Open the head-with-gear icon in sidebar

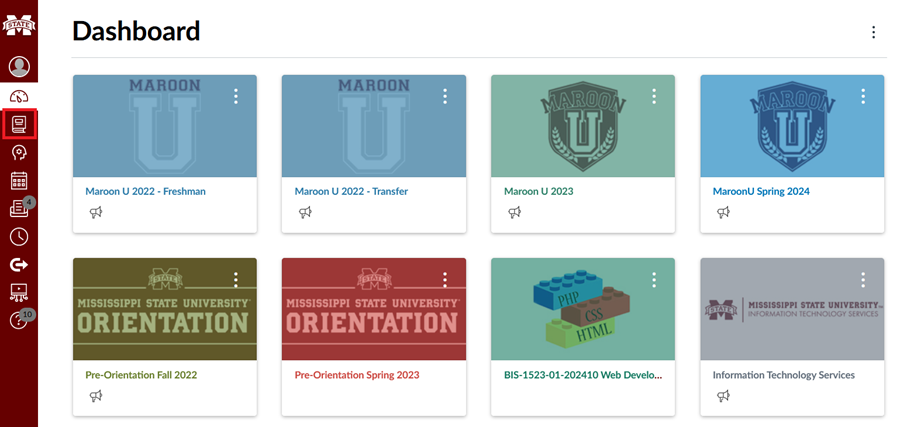(19, 153)
